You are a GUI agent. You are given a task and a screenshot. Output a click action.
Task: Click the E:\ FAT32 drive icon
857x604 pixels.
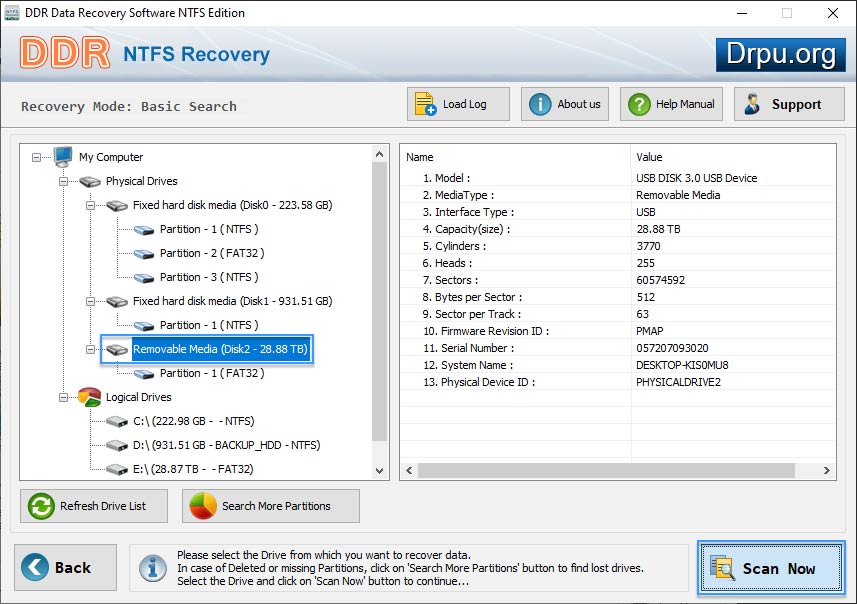click(117, 470)
